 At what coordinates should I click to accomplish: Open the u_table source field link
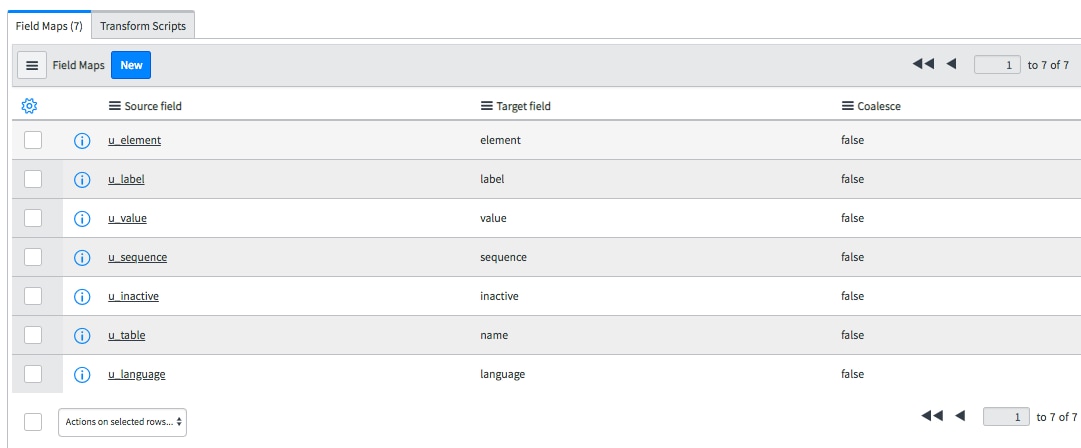click(127, 336)
